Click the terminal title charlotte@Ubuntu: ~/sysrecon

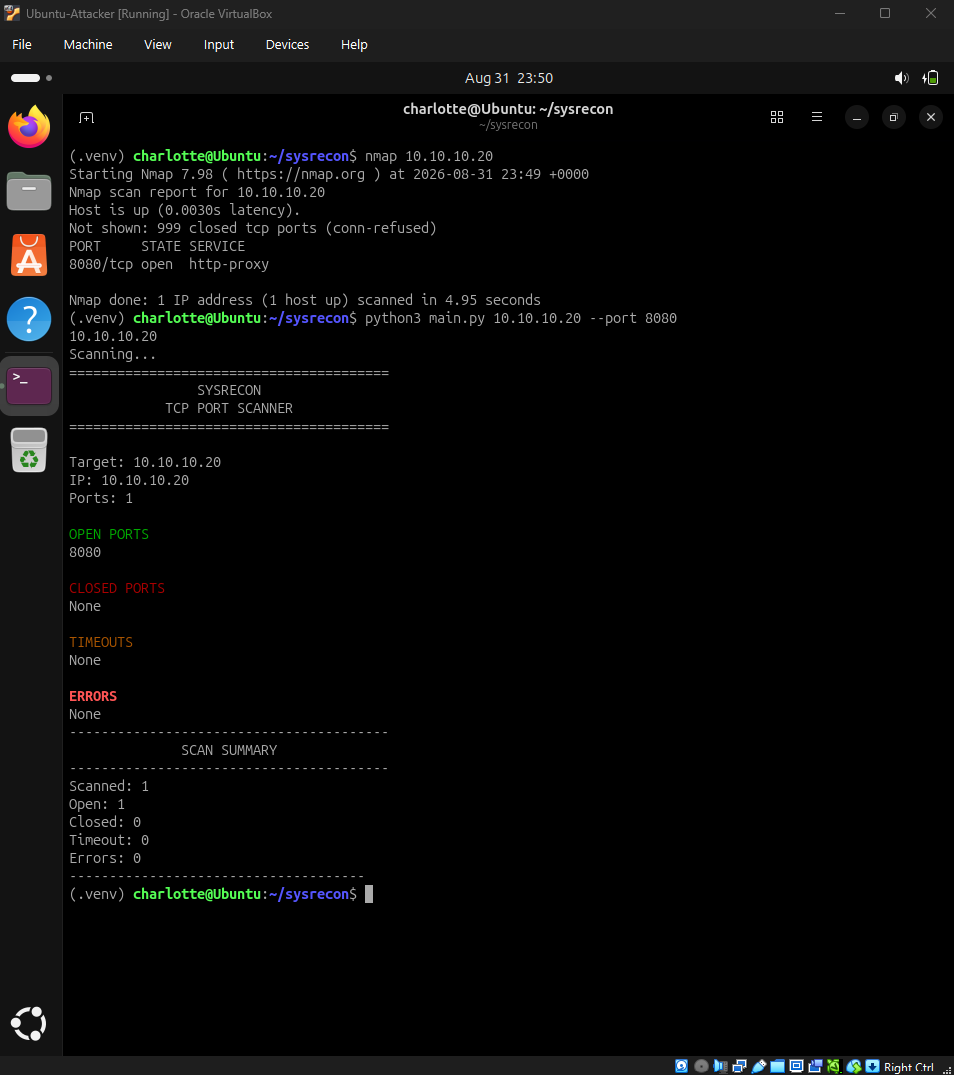[x=508, y=109]
